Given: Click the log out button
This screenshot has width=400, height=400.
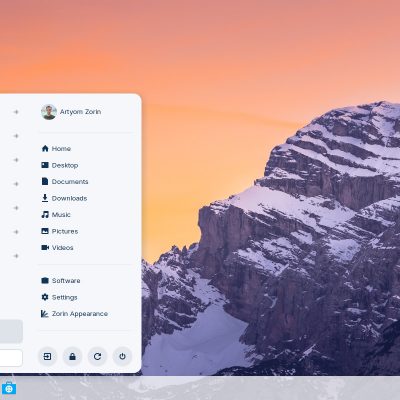Looking at the screenshot, I should 48,357.
